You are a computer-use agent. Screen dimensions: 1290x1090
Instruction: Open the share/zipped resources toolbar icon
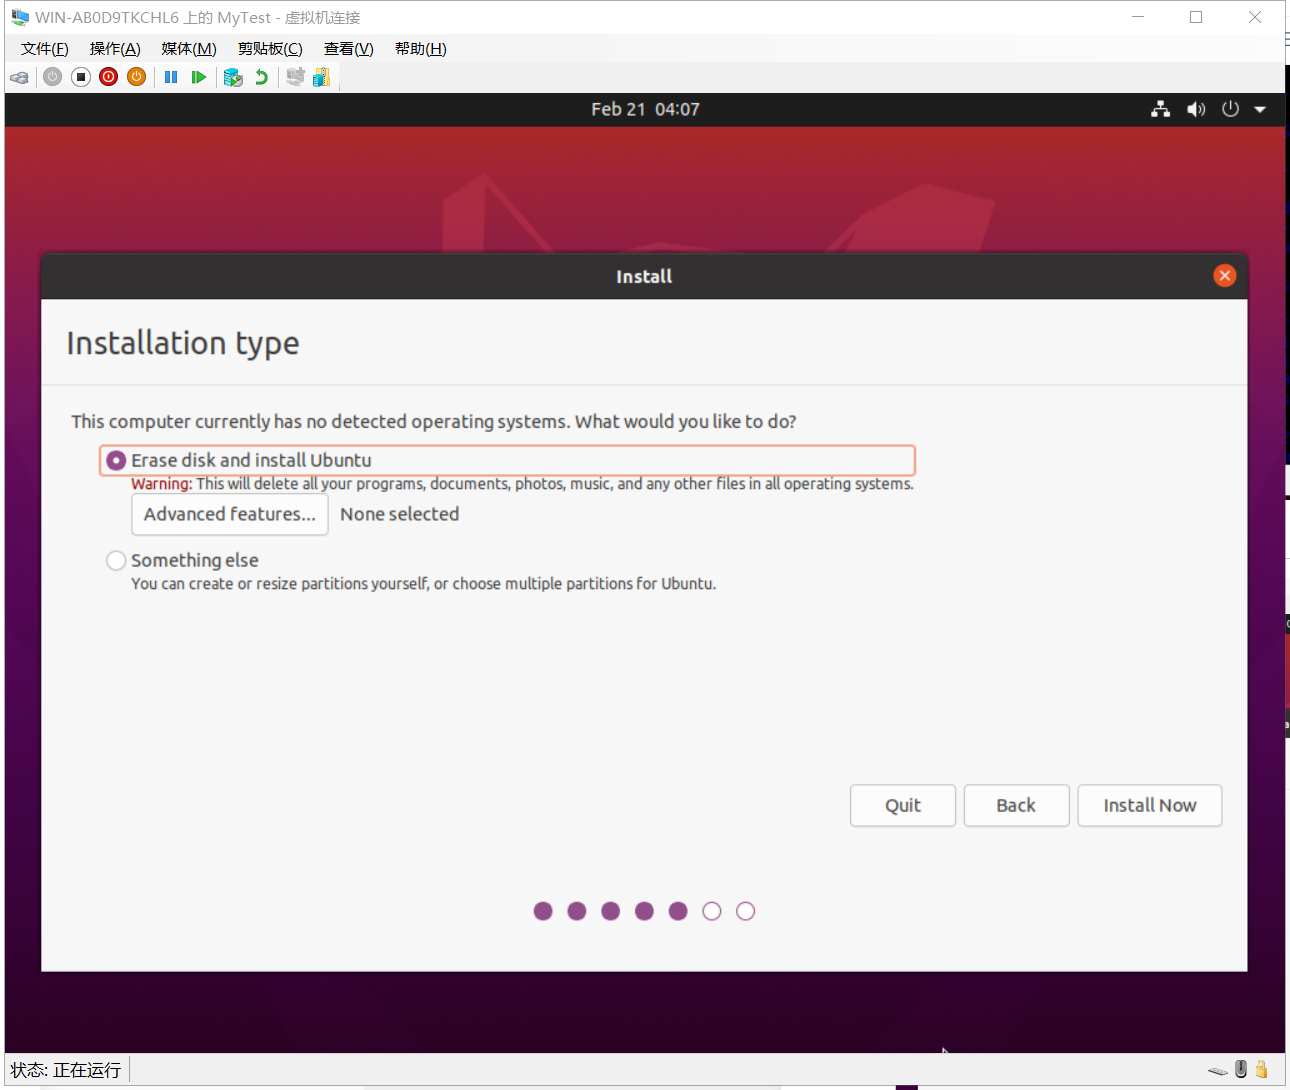[321, 77]
